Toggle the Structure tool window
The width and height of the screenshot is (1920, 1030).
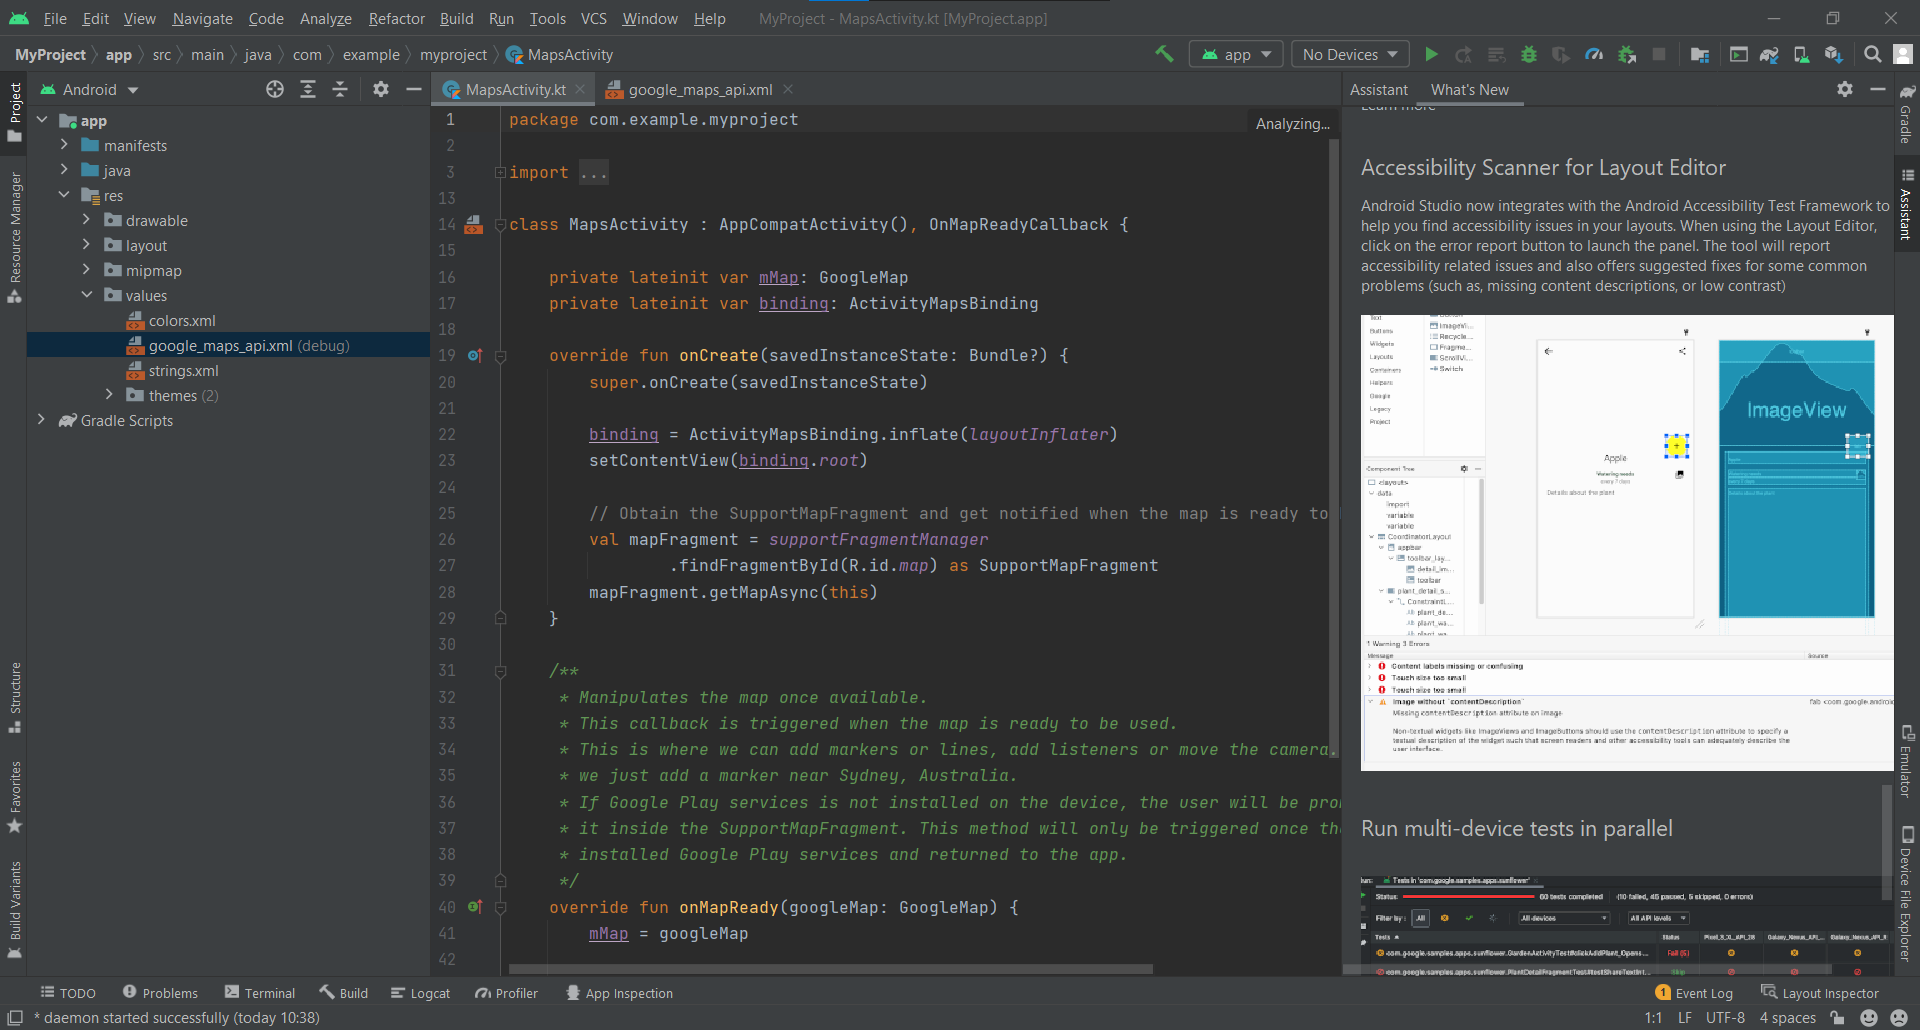point(15,697)
